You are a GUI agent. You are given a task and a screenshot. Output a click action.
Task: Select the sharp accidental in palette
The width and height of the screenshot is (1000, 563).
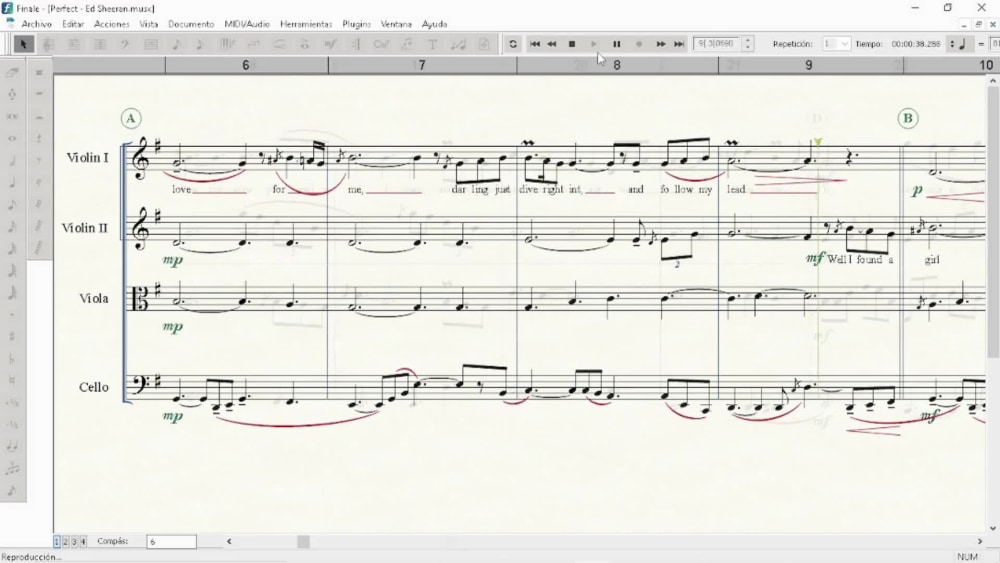[x=12, y=336]
